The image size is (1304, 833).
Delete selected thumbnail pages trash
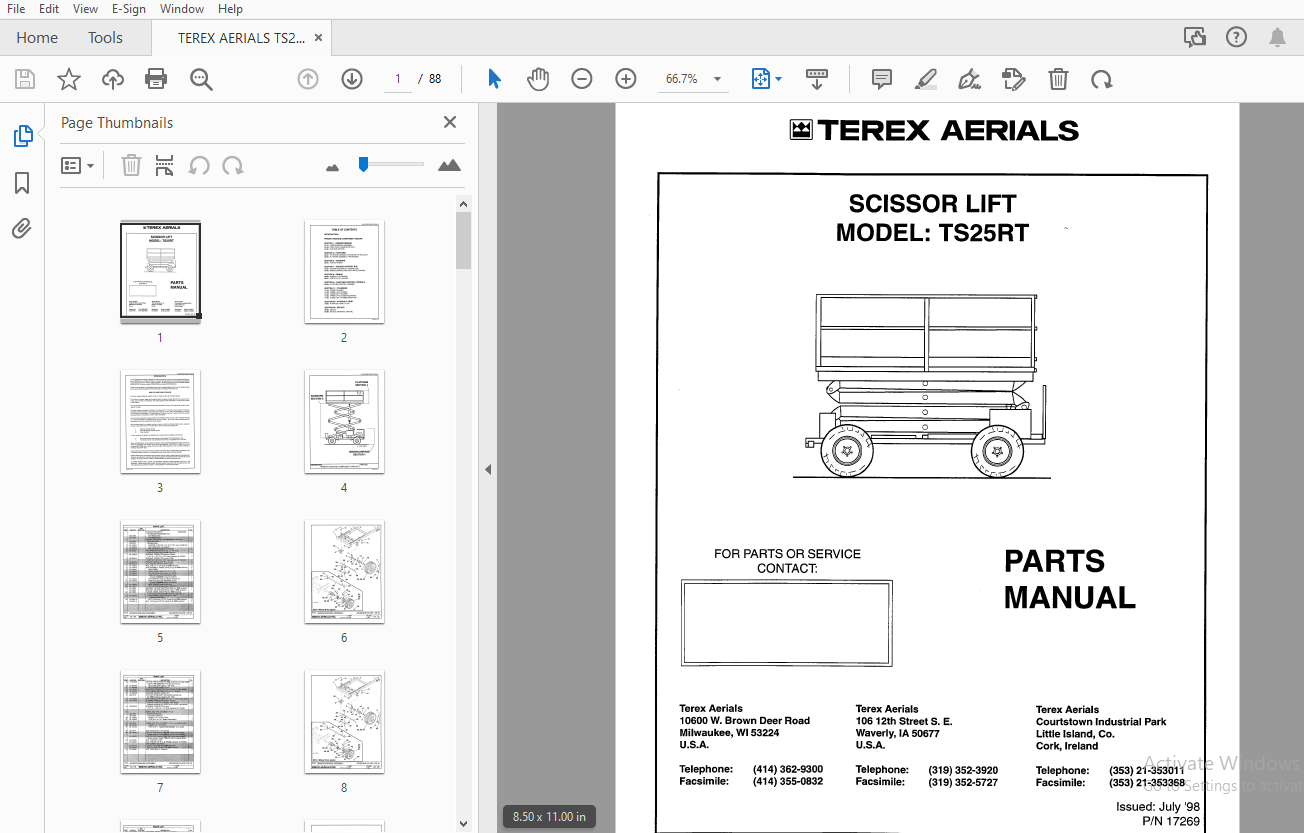tap(131, 166)
